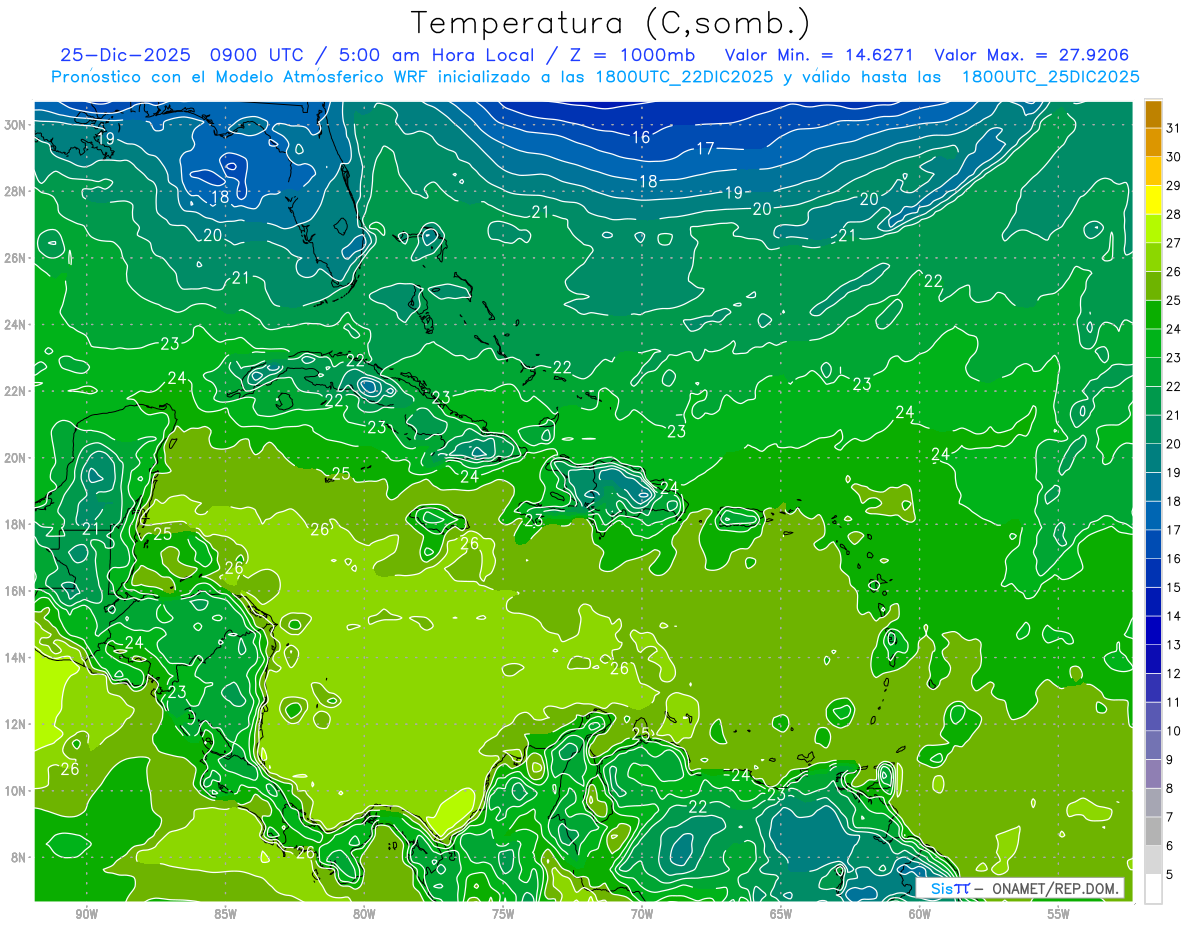Click legend scale label "18"
Viewport: 1200px width, 927px height.
pyautogui.click(x=1174, y=502)
